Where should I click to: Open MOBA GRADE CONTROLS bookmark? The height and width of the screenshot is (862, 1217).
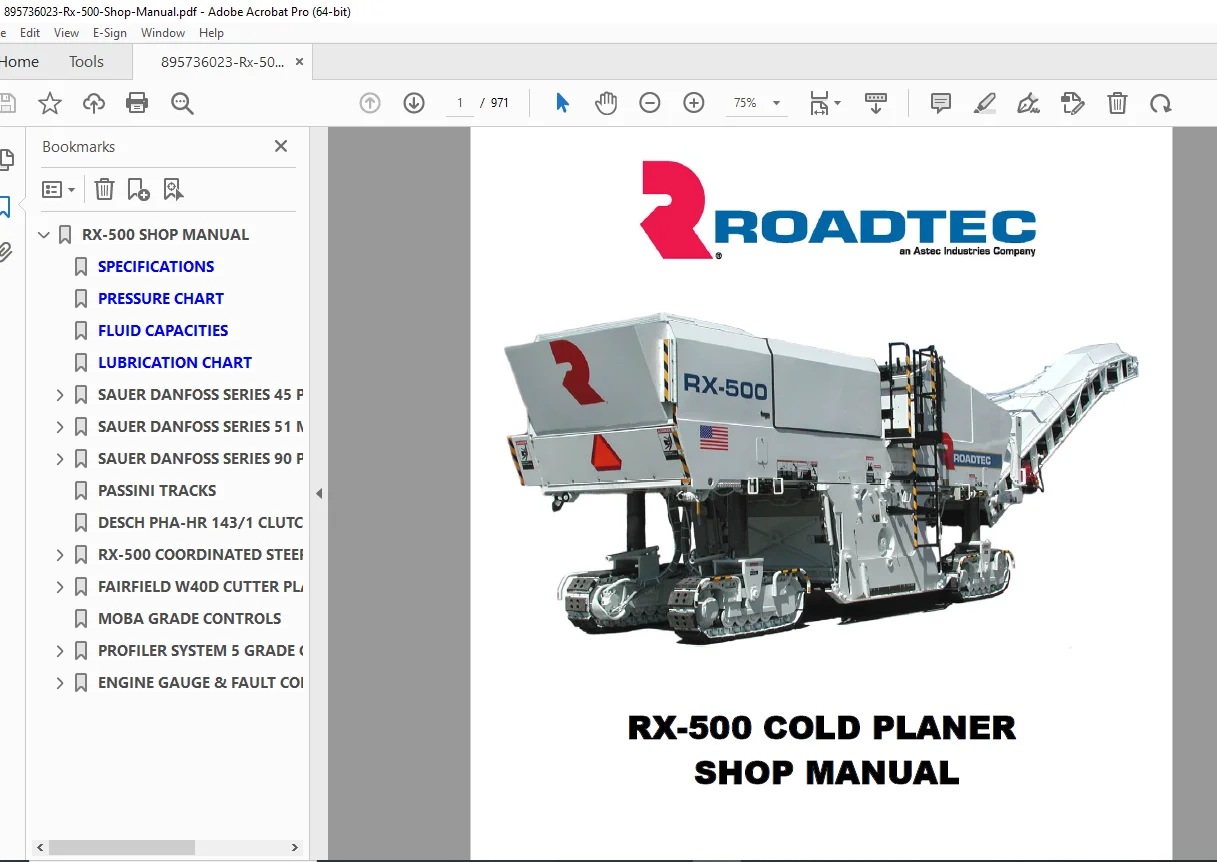(x=190, y=619)
